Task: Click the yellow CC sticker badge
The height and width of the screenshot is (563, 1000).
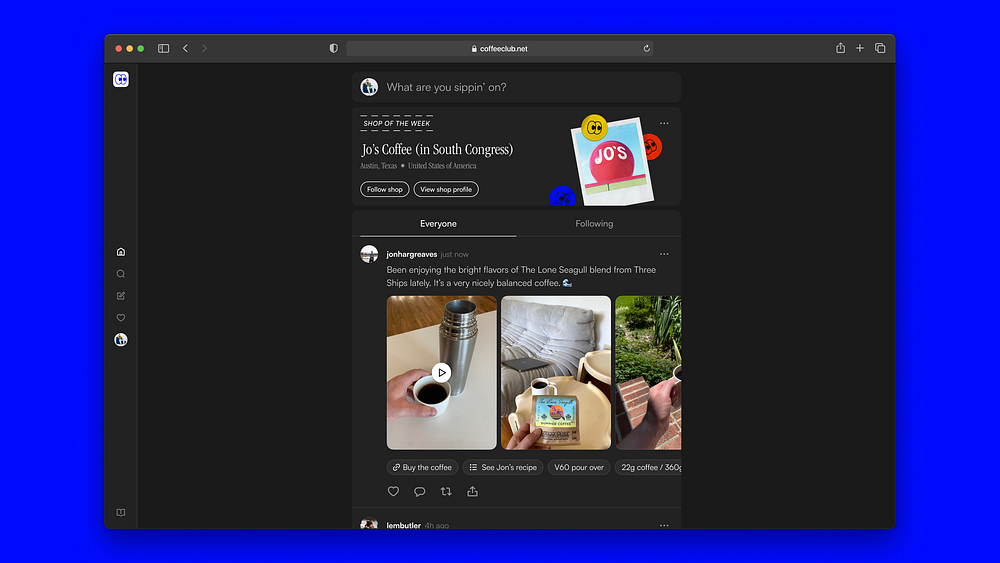Action: (594, 128)
